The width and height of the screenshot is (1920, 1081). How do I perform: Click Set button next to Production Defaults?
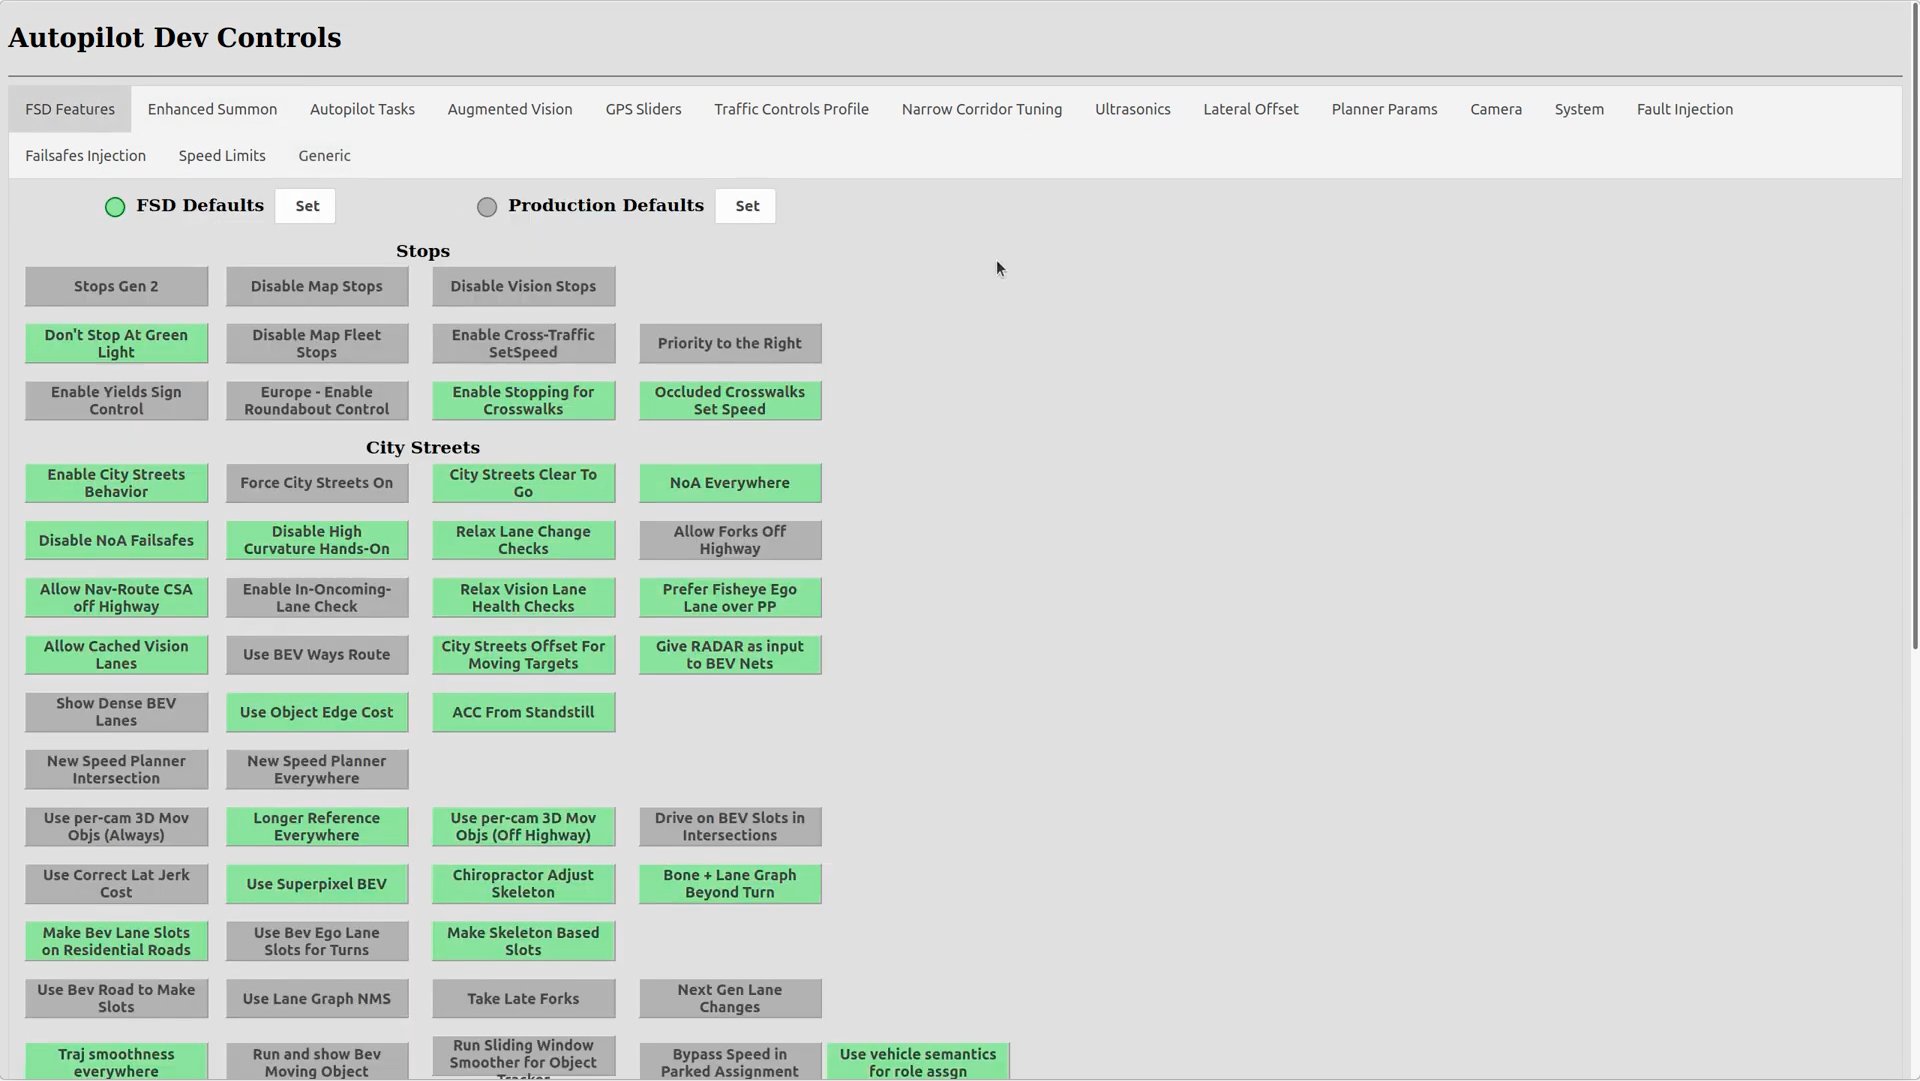click(x=746, y=206)
